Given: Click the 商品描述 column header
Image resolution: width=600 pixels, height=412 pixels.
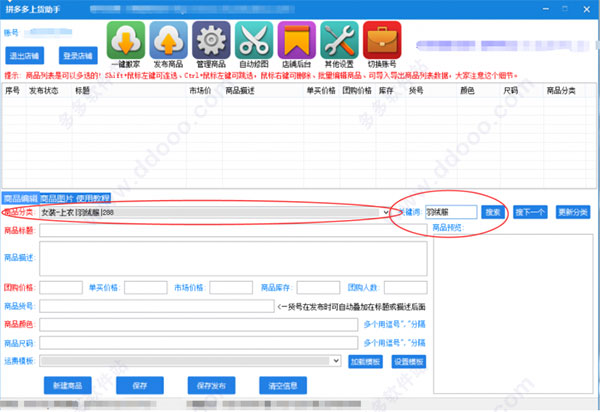Looking at the screenshot, I should (240, 91).
